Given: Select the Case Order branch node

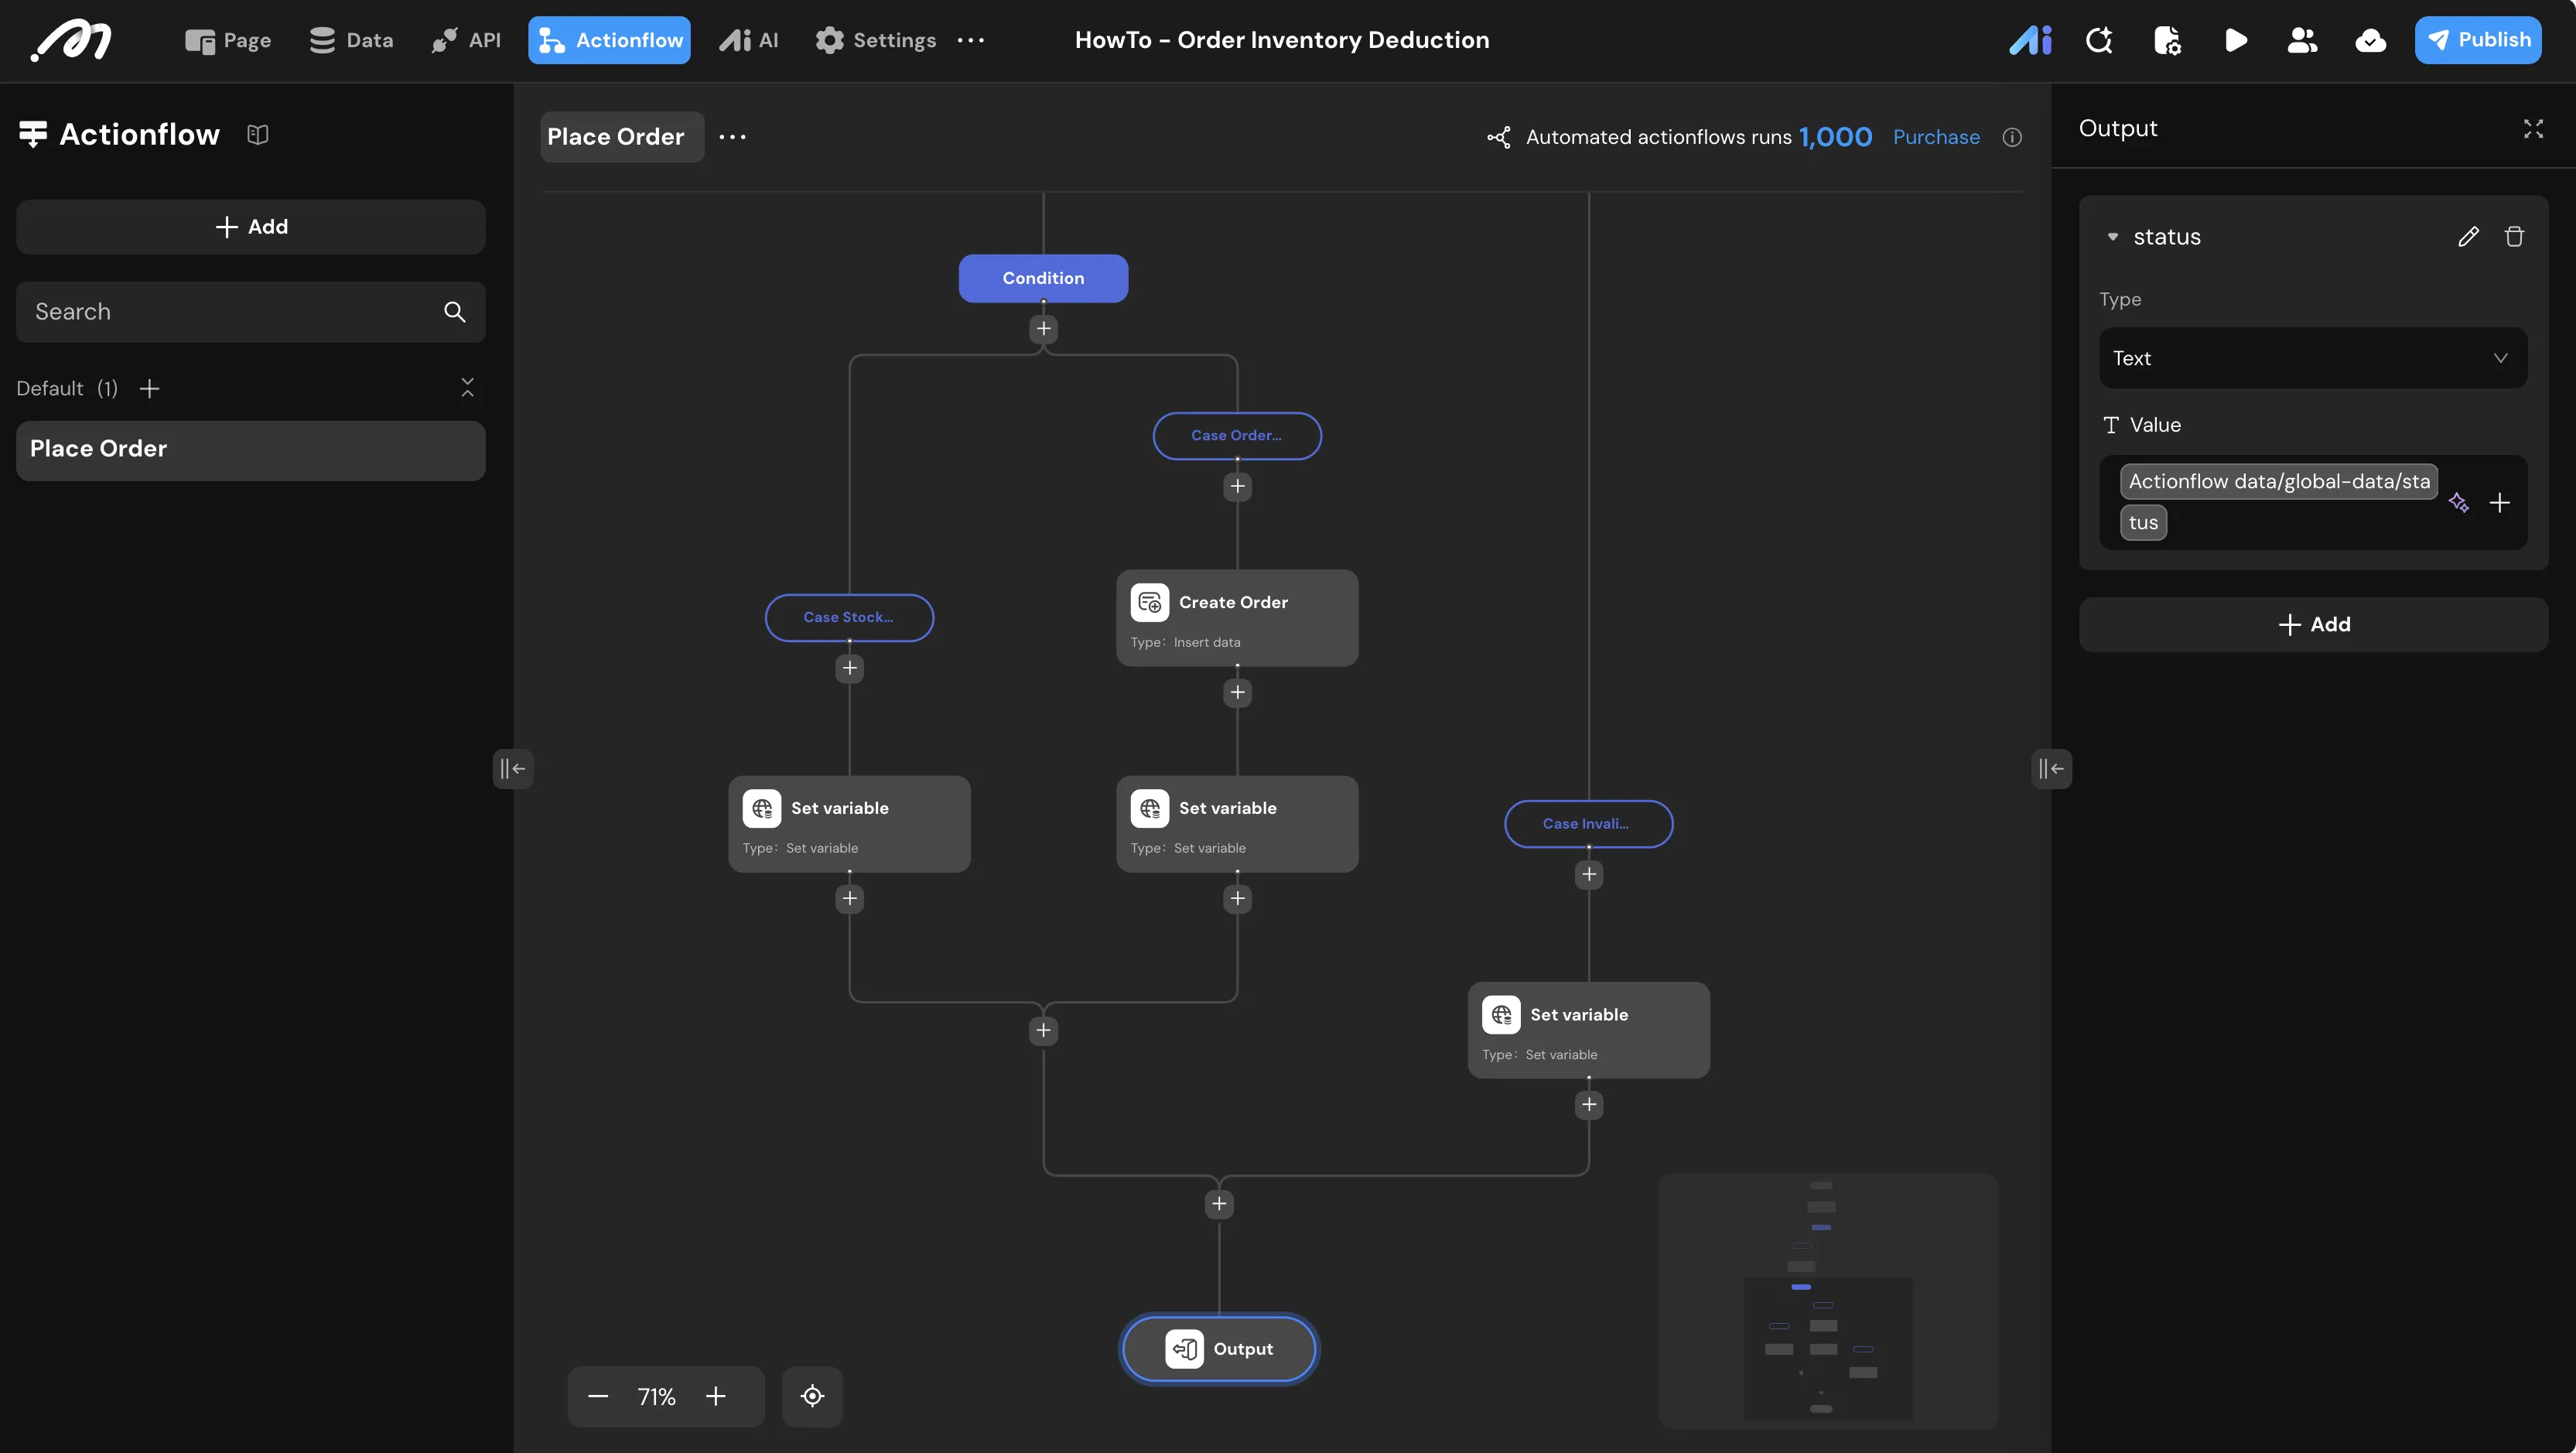Looking at the screenshot, I should click(x=1237, y=436).
